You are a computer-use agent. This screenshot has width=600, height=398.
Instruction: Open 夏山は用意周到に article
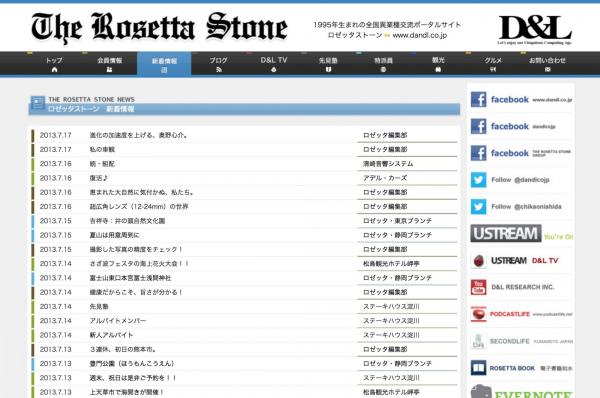point(114,235)
